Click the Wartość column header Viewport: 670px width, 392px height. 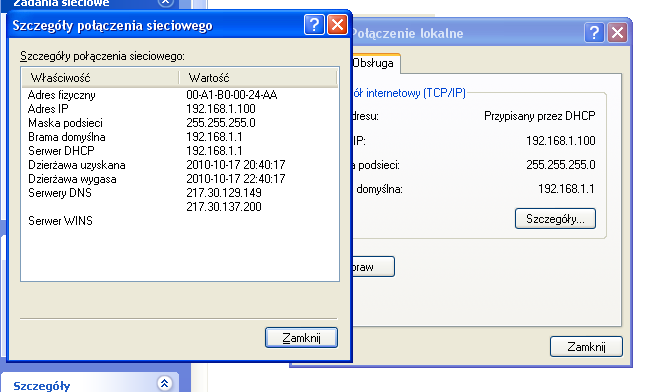click(258, 78)
